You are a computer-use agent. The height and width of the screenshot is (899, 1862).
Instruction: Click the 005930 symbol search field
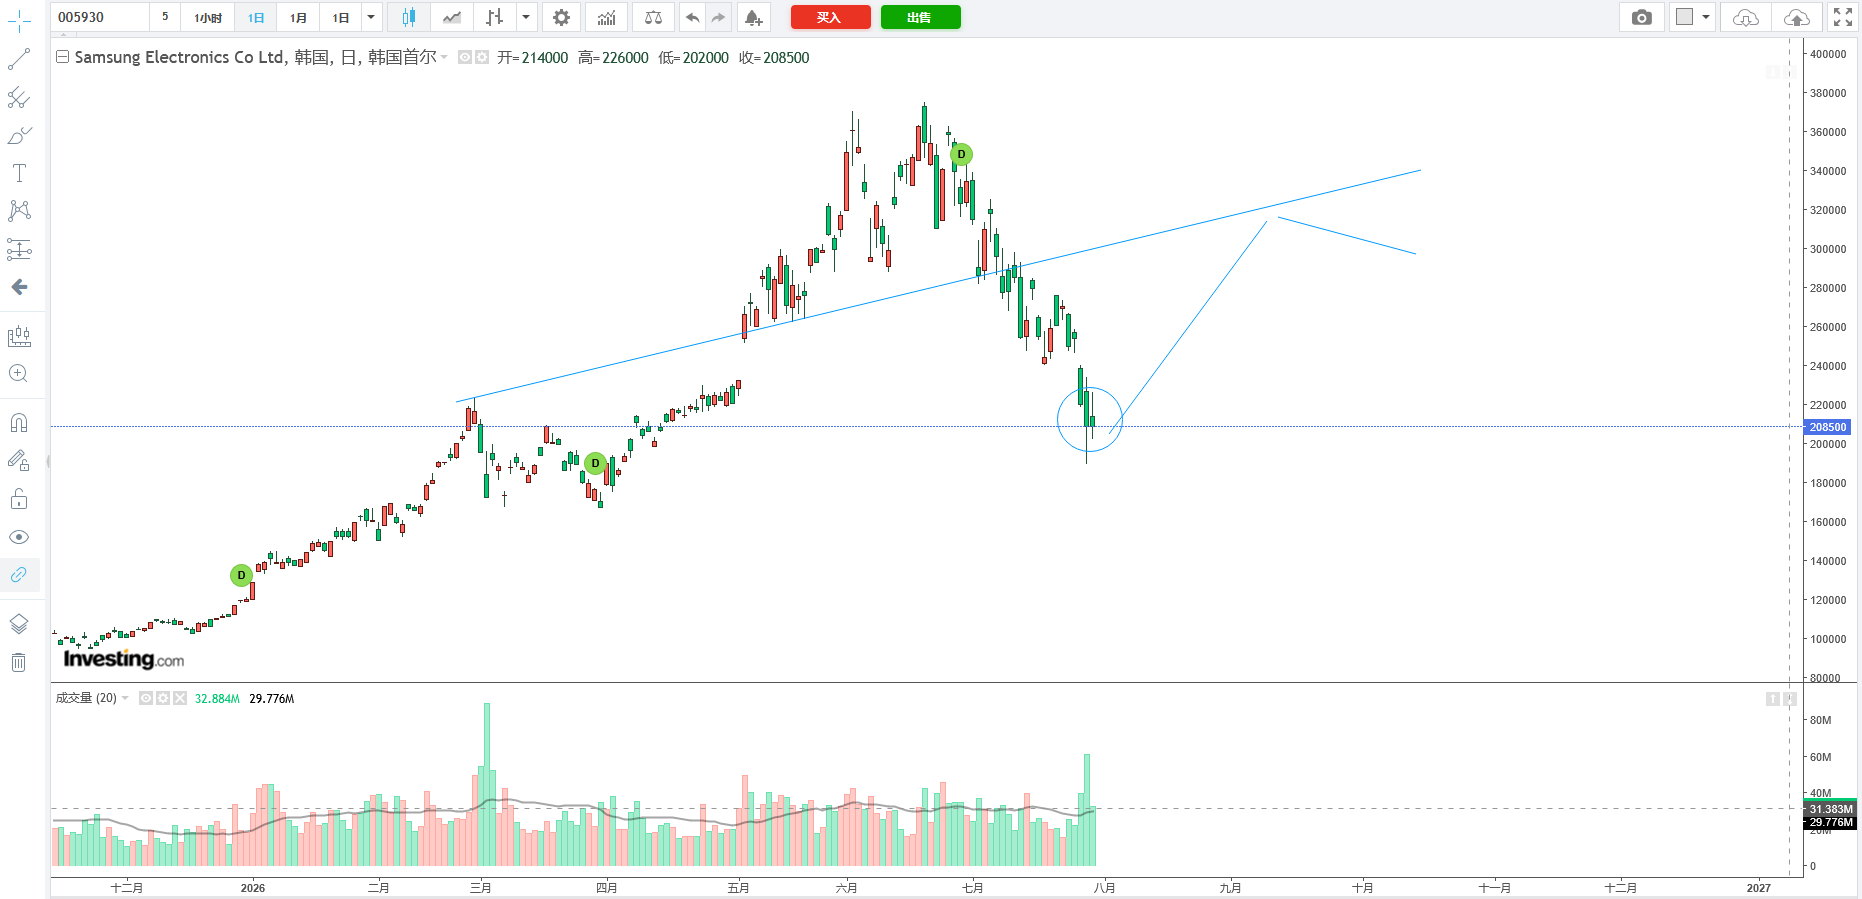[100, 17]
